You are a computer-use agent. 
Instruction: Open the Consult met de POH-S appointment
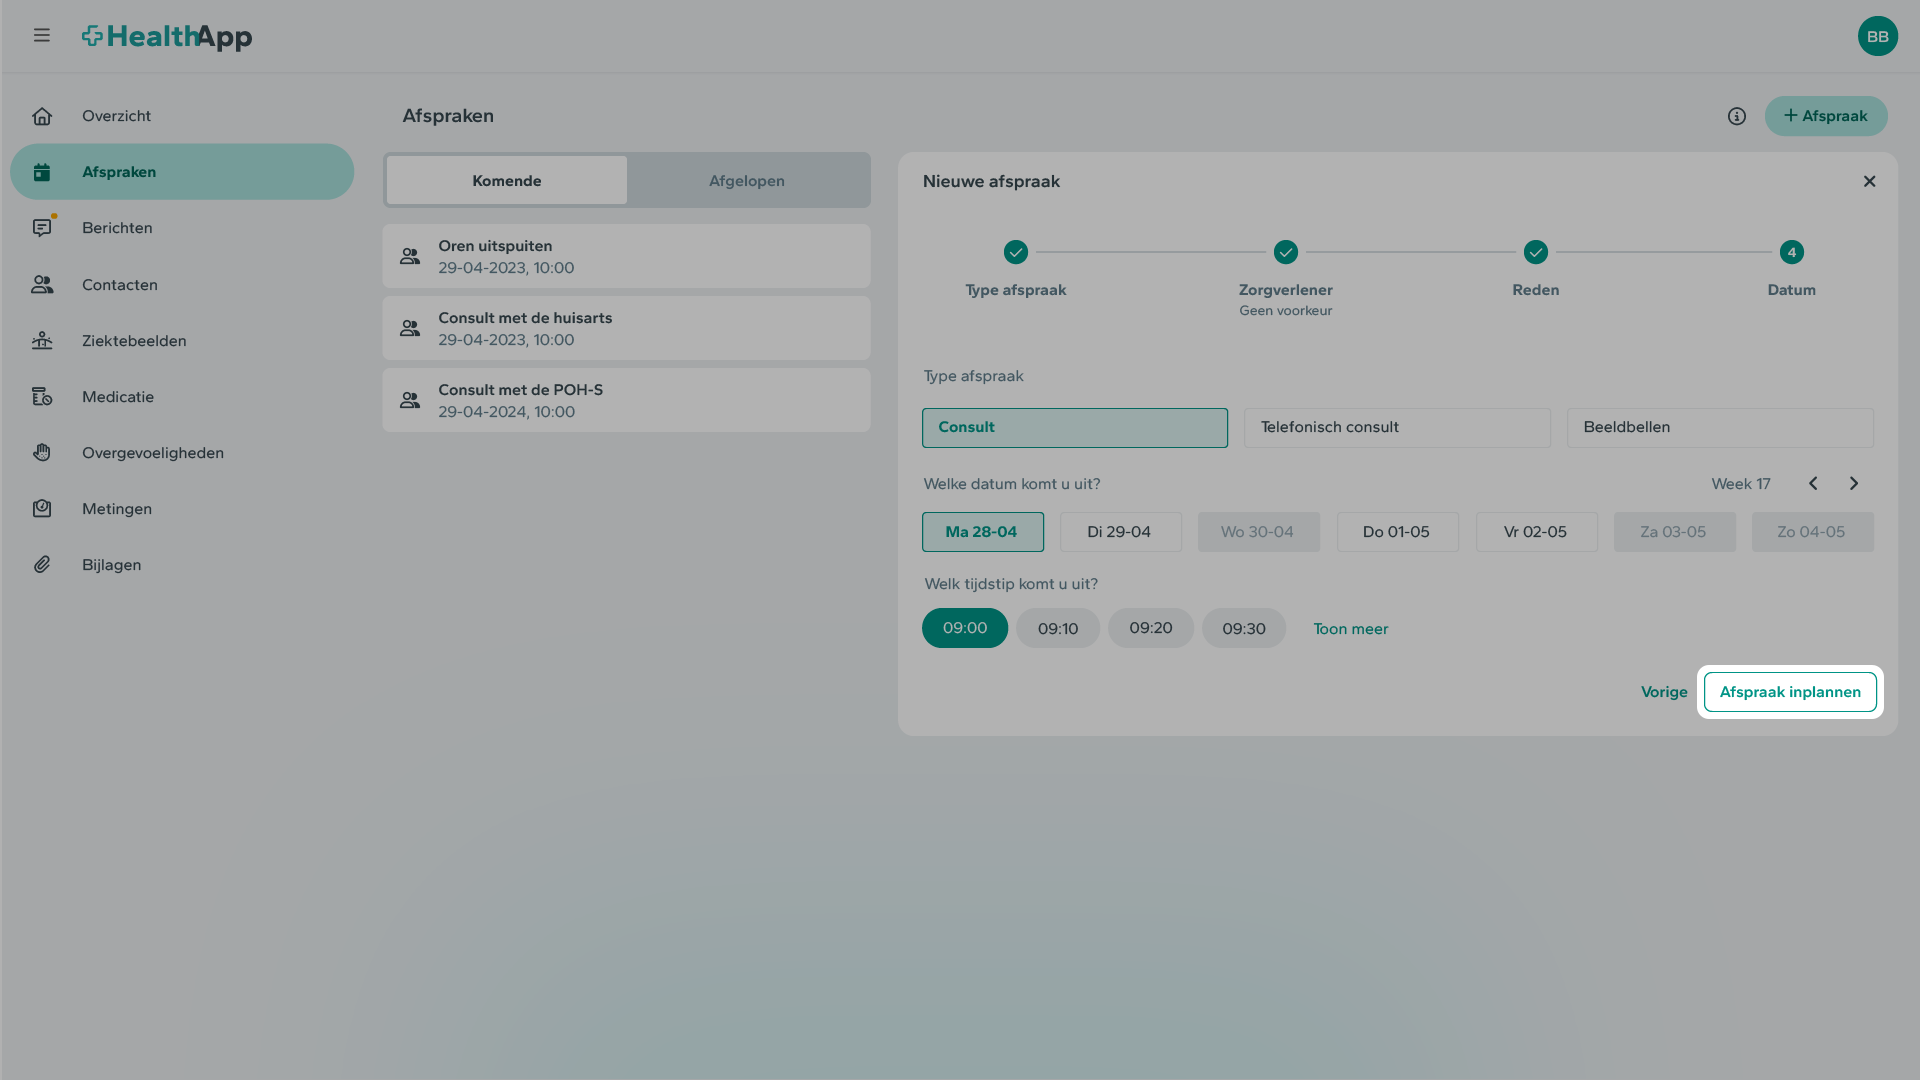point(626,400)
